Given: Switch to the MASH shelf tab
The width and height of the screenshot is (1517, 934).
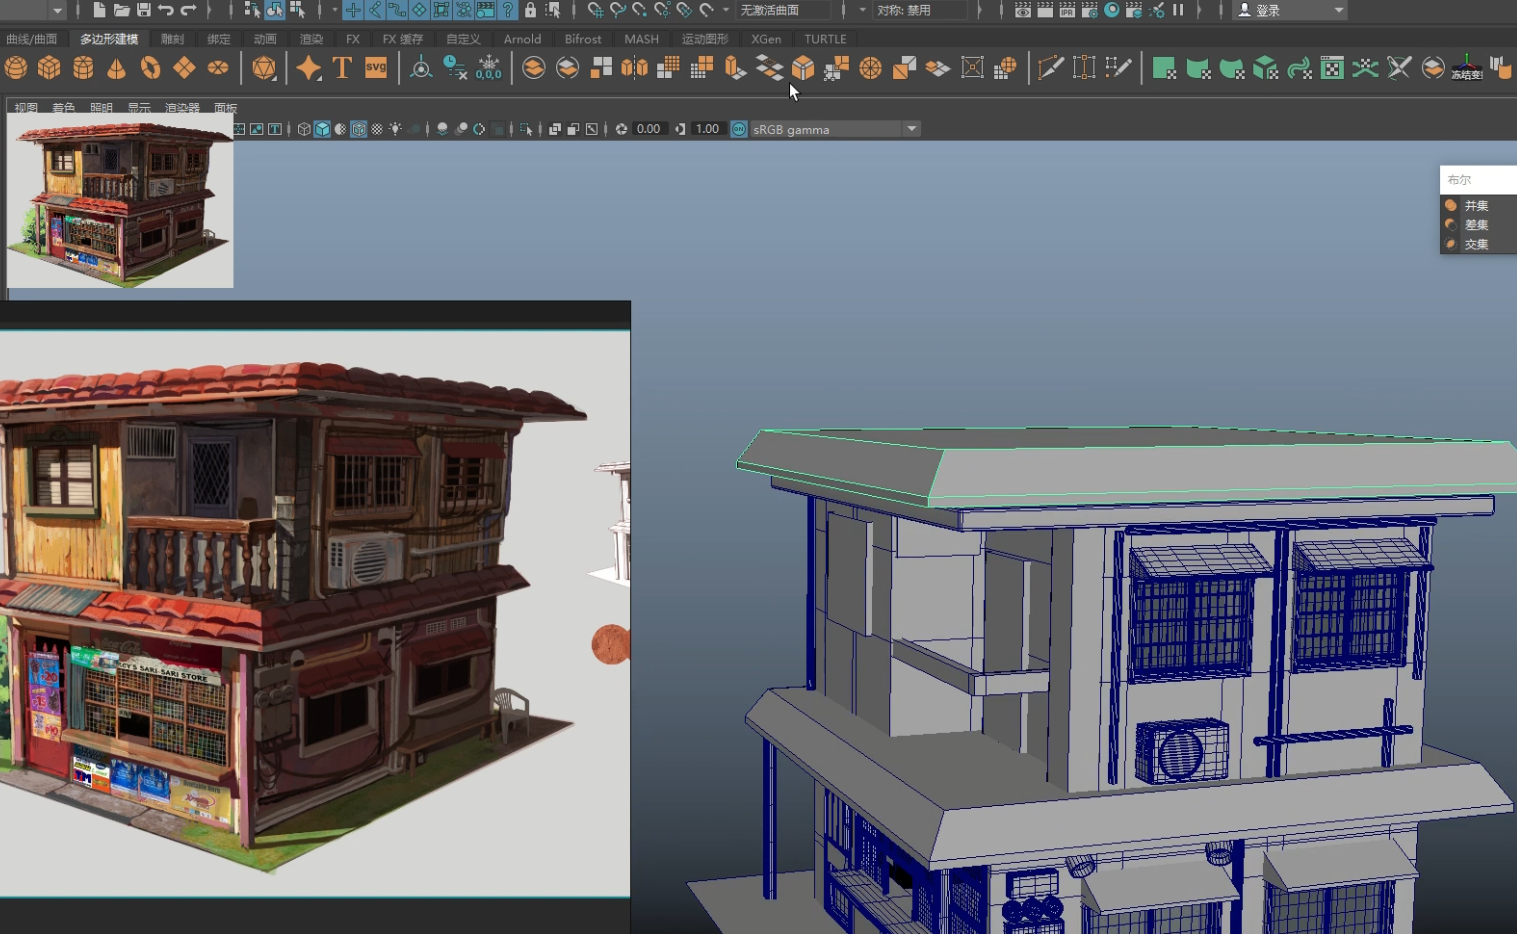Looking at the screenshot, I should tap(641, 39).
